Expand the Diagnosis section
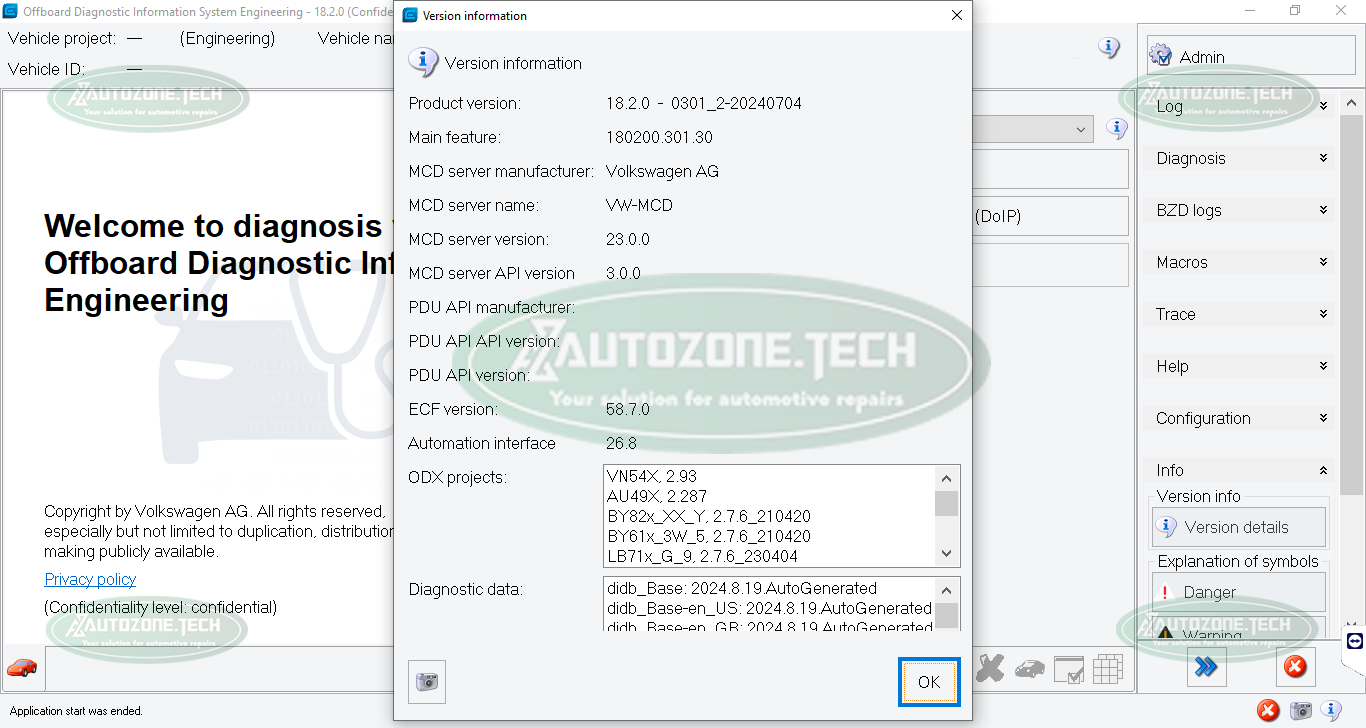1366x728 pixels. [x=1240, y=158]
